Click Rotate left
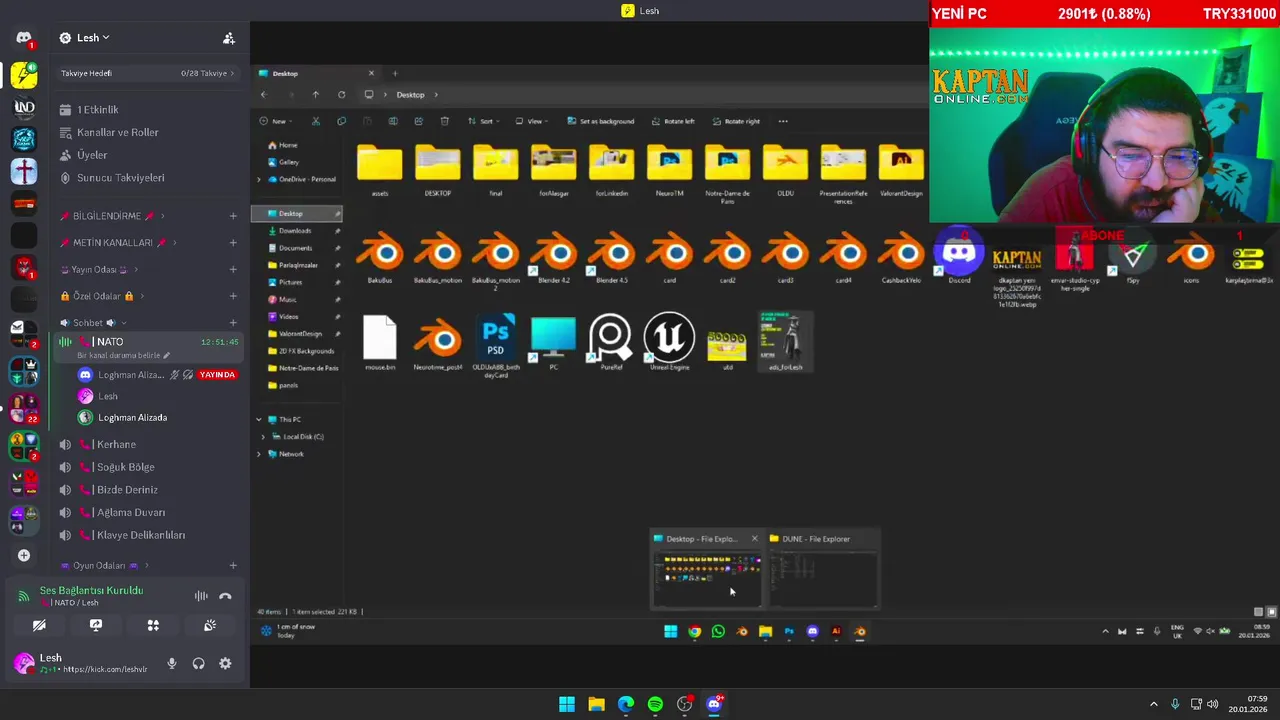 click(673, 121)
